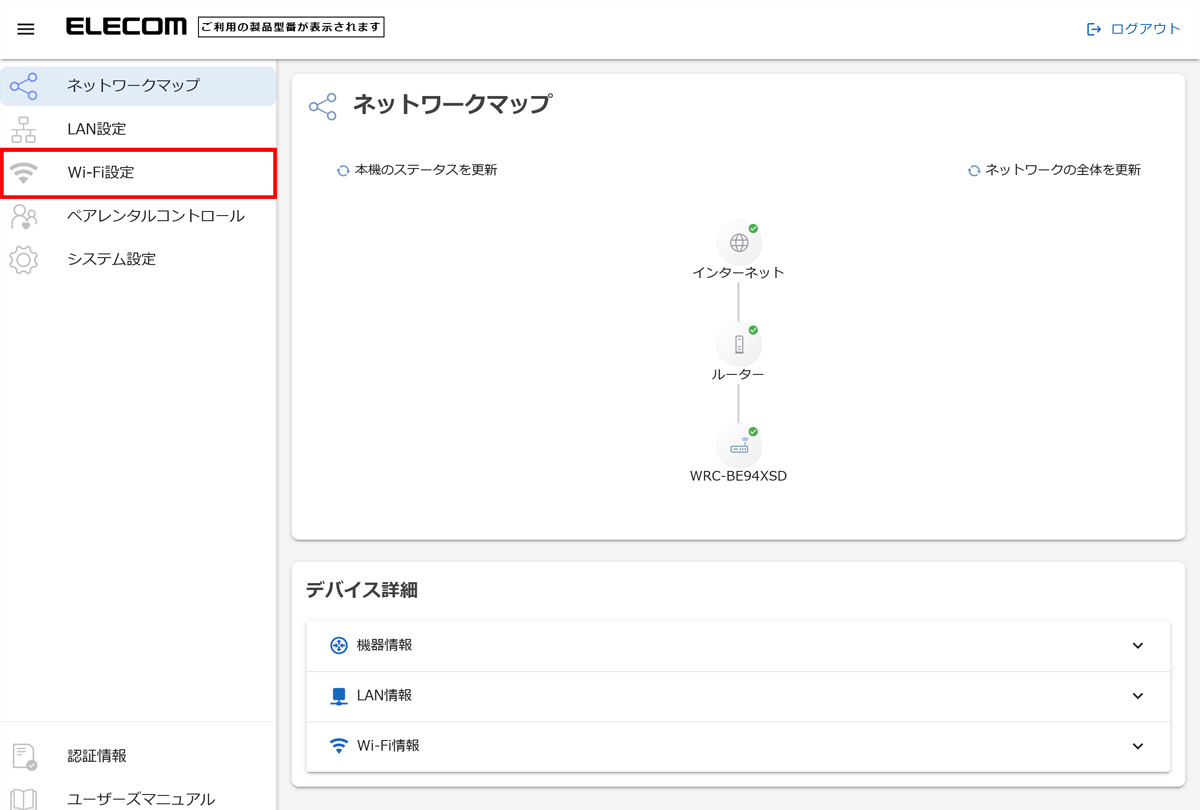Open LAN設定 menu item

138,129
